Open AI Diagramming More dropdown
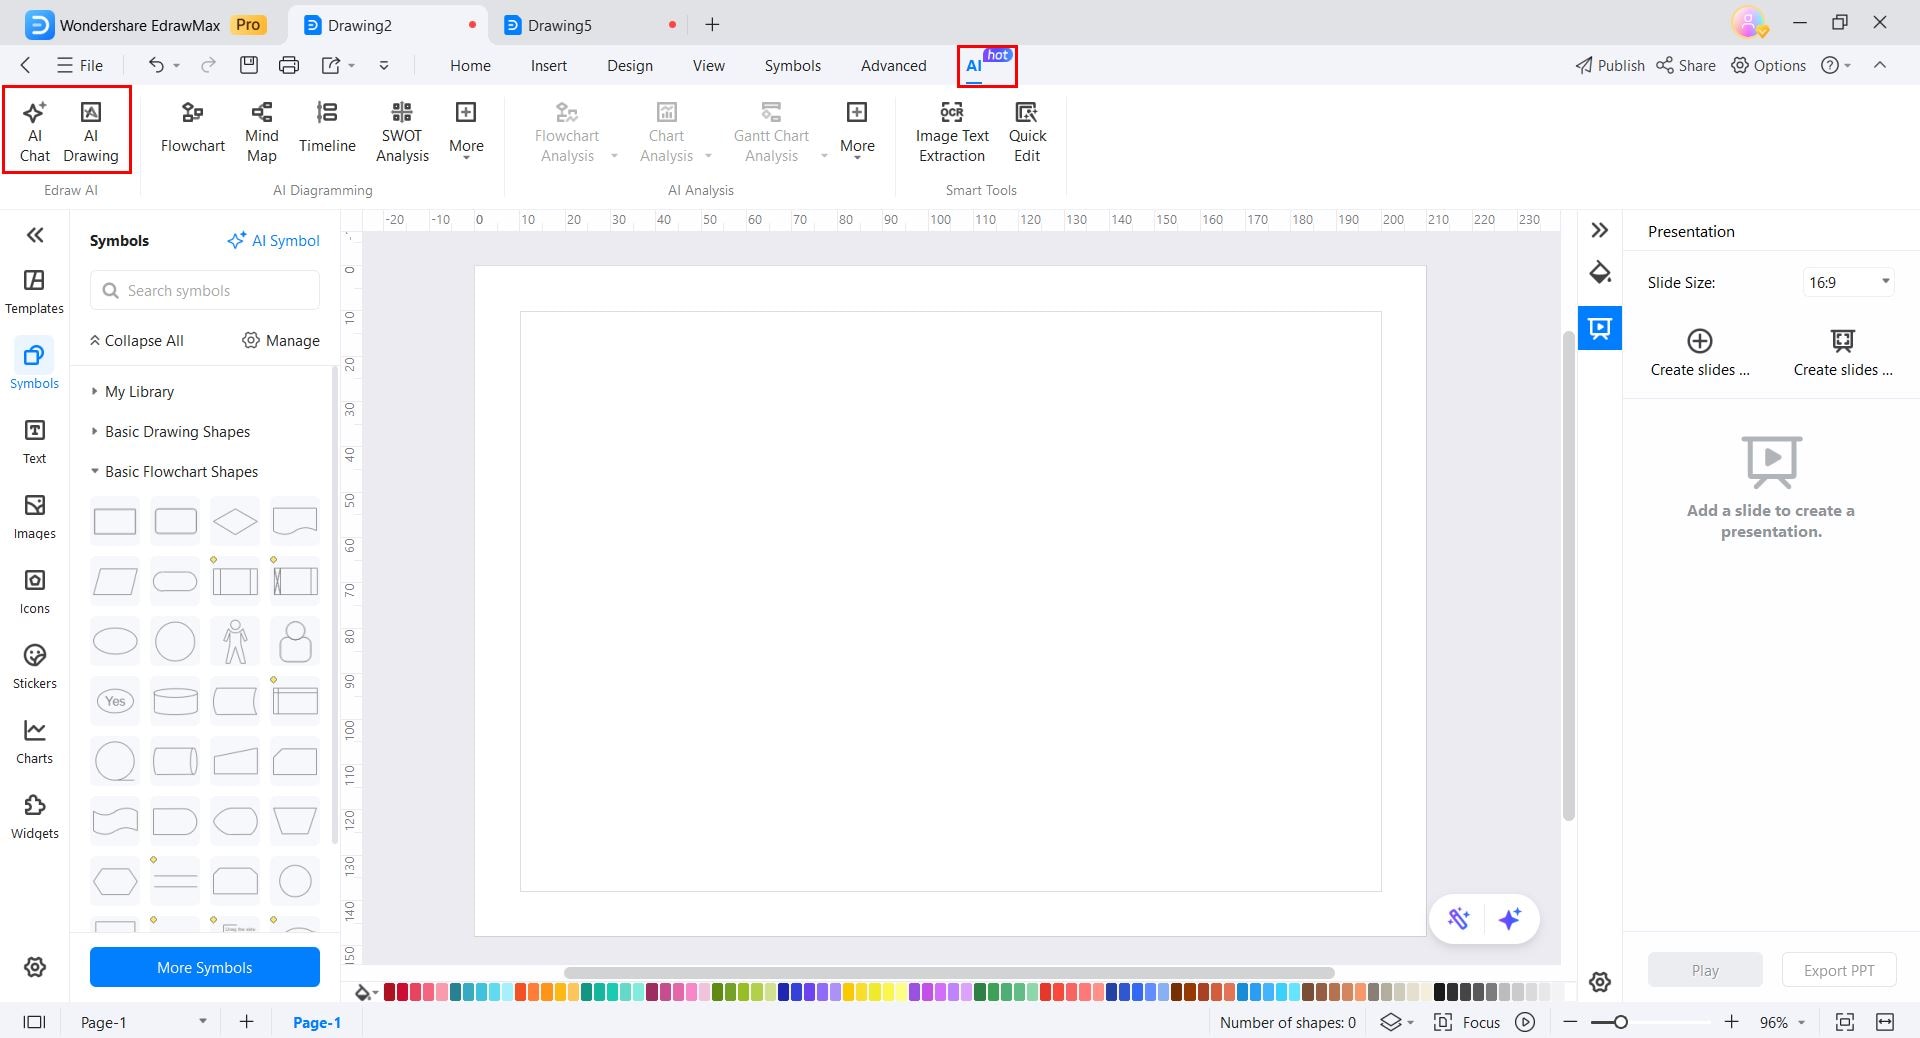The image size is (1920, 1038). 466,130
